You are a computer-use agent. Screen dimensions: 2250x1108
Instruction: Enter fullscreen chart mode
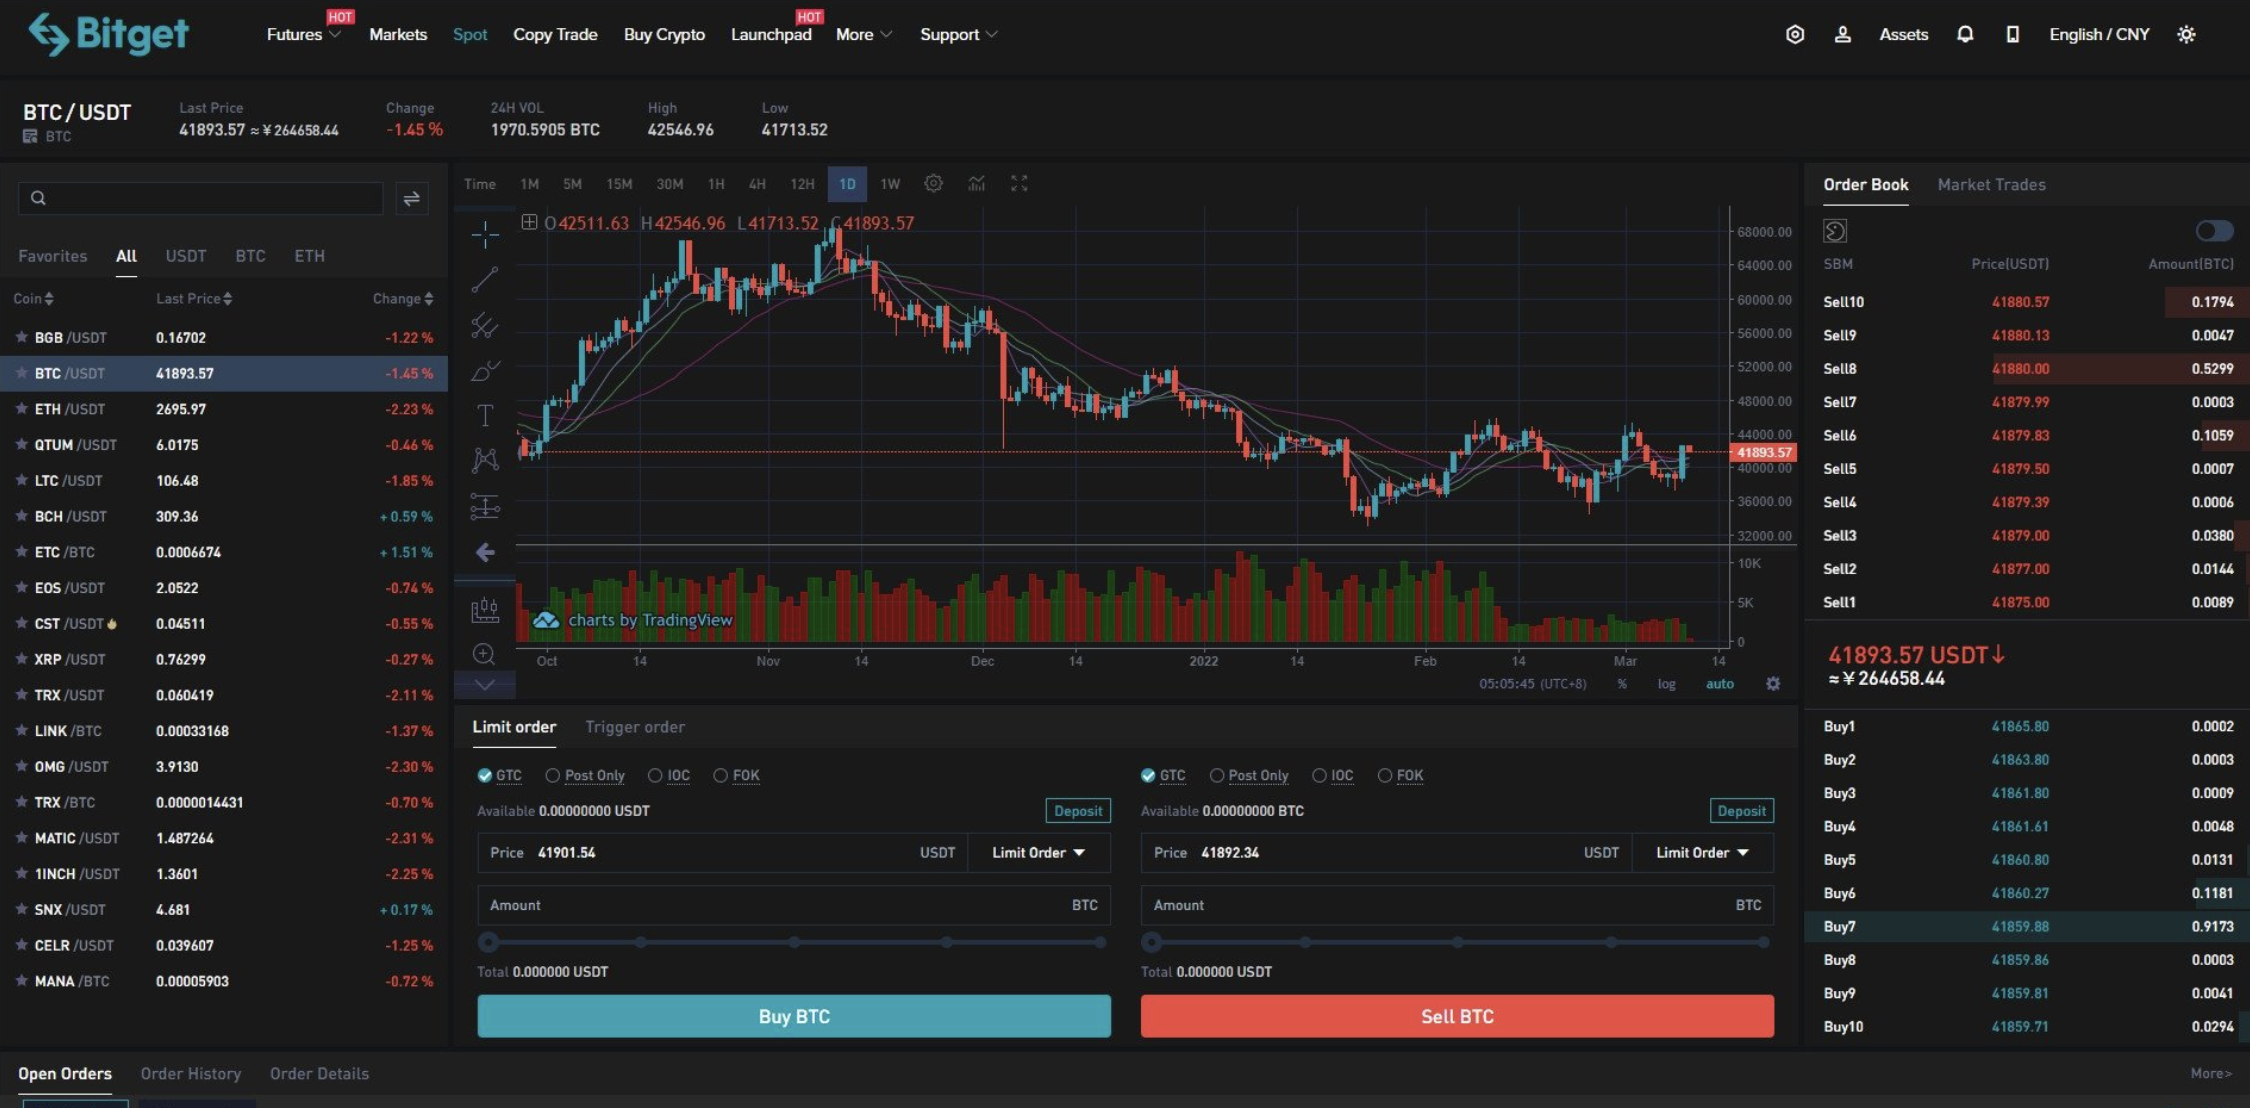click(x=1019, y=184)
